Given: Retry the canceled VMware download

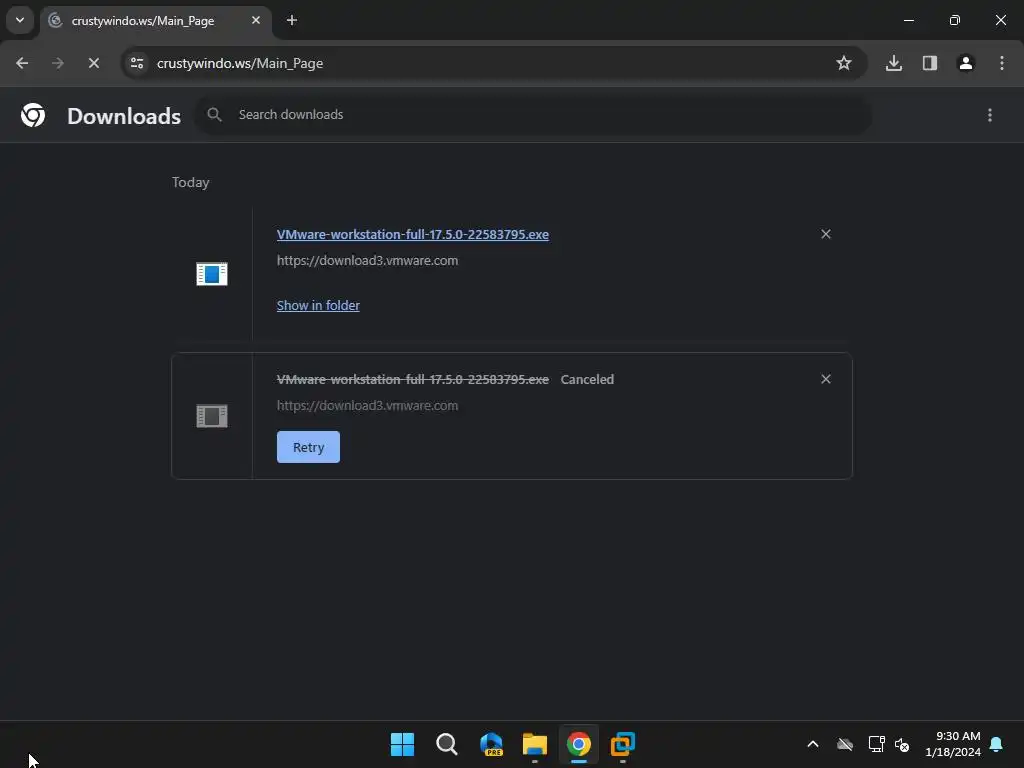Looking at the screenshot, I should pyautogui.click(x=308, y=447).
